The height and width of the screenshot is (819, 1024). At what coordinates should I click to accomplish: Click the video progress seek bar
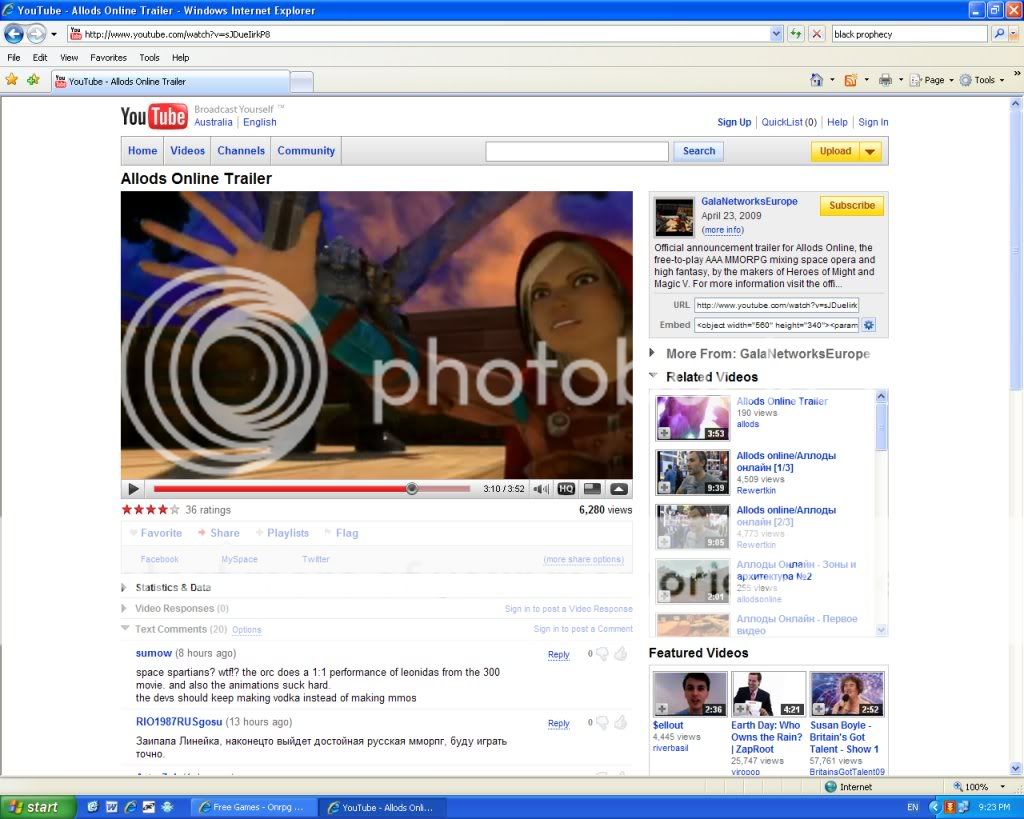pyautogui.click(x=311, y=489)
